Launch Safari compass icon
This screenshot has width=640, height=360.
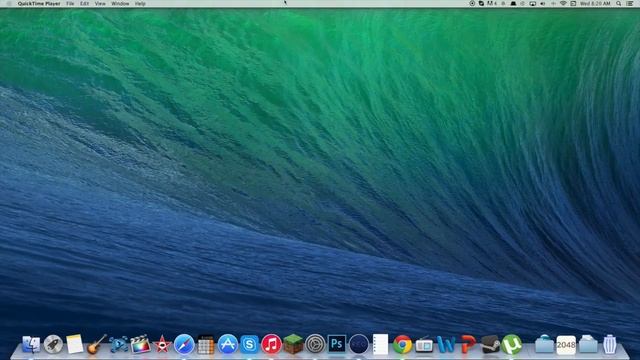(184, 344)
